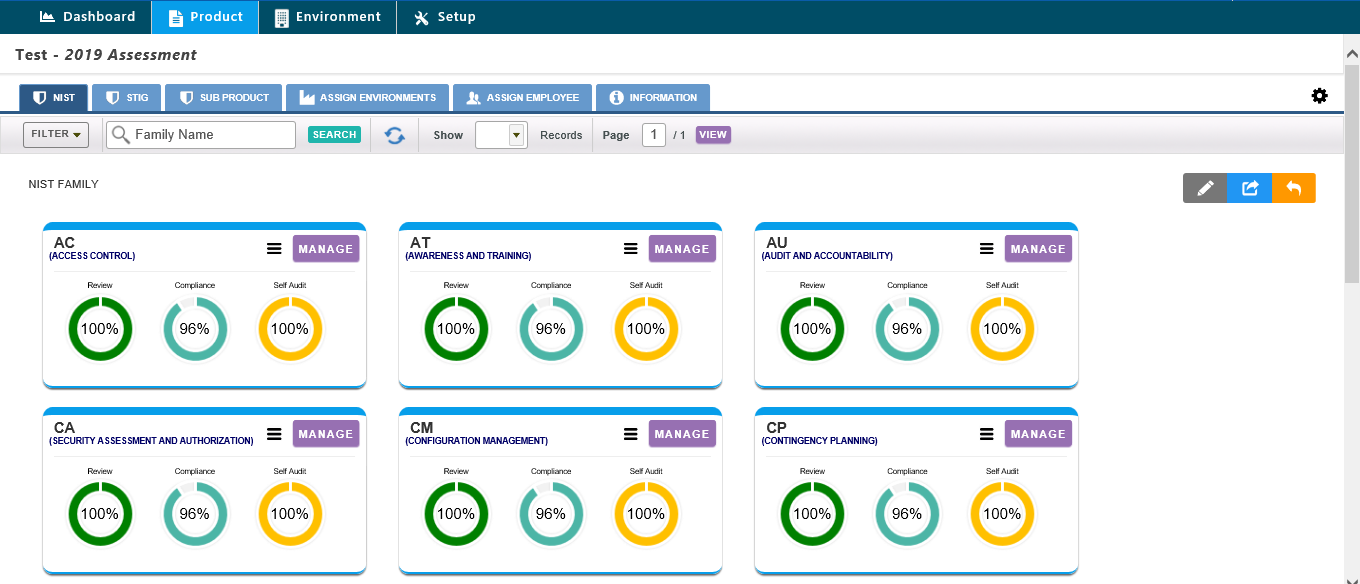Open hamburger menu on AU card
The image size is (1360, 584).
pyautogui.click(x=986, y=249)
